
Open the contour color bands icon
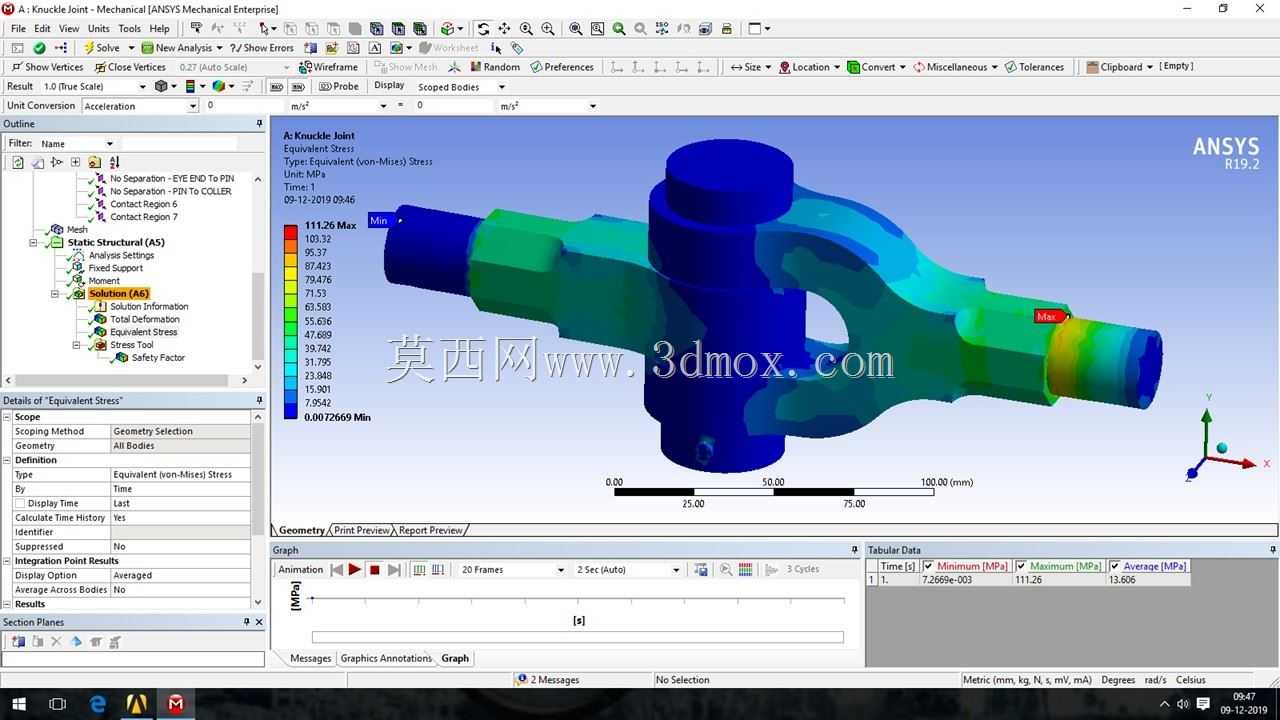[189, 86]
